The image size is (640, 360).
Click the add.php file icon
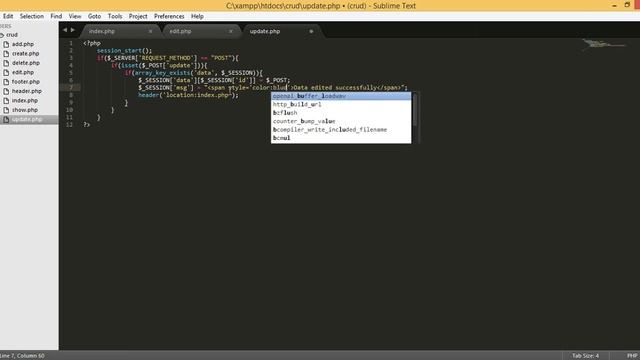tap(6, 44)
